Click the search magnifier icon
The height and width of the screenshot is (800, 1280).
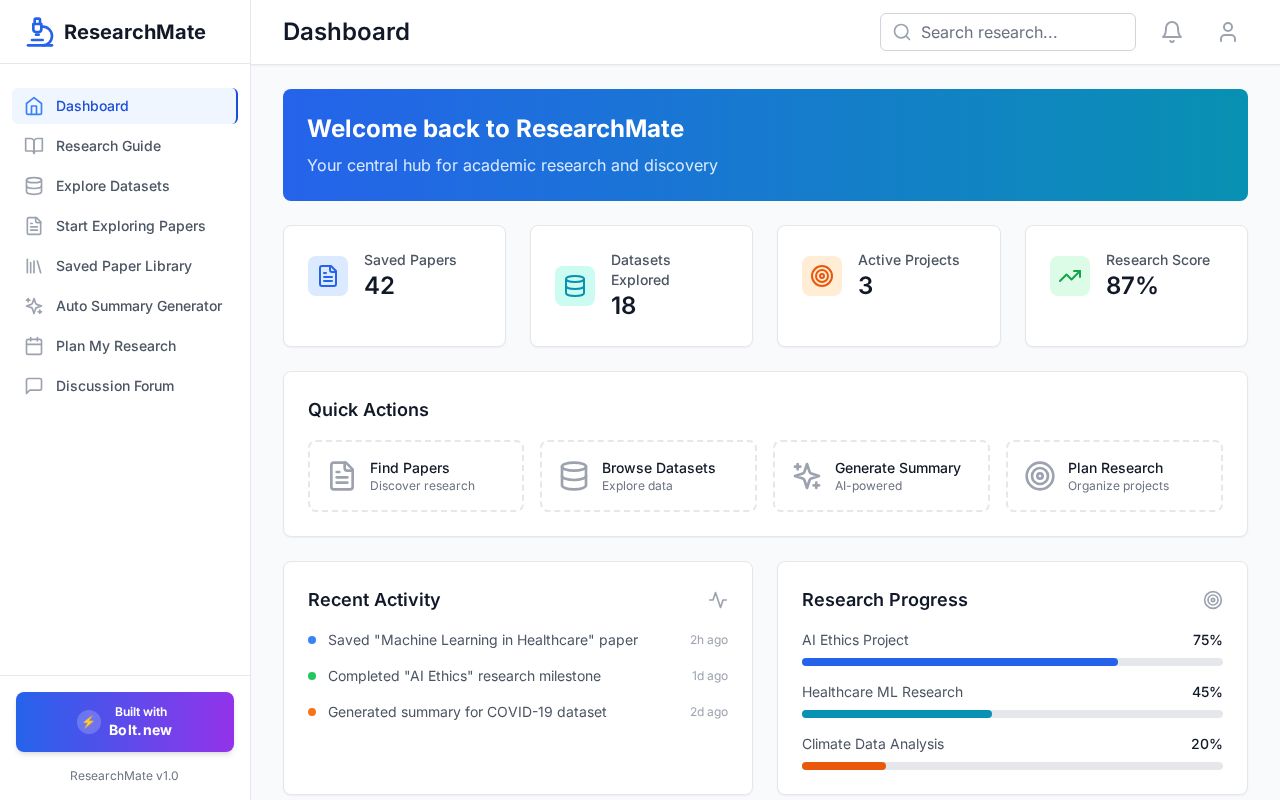pos(902,32)
